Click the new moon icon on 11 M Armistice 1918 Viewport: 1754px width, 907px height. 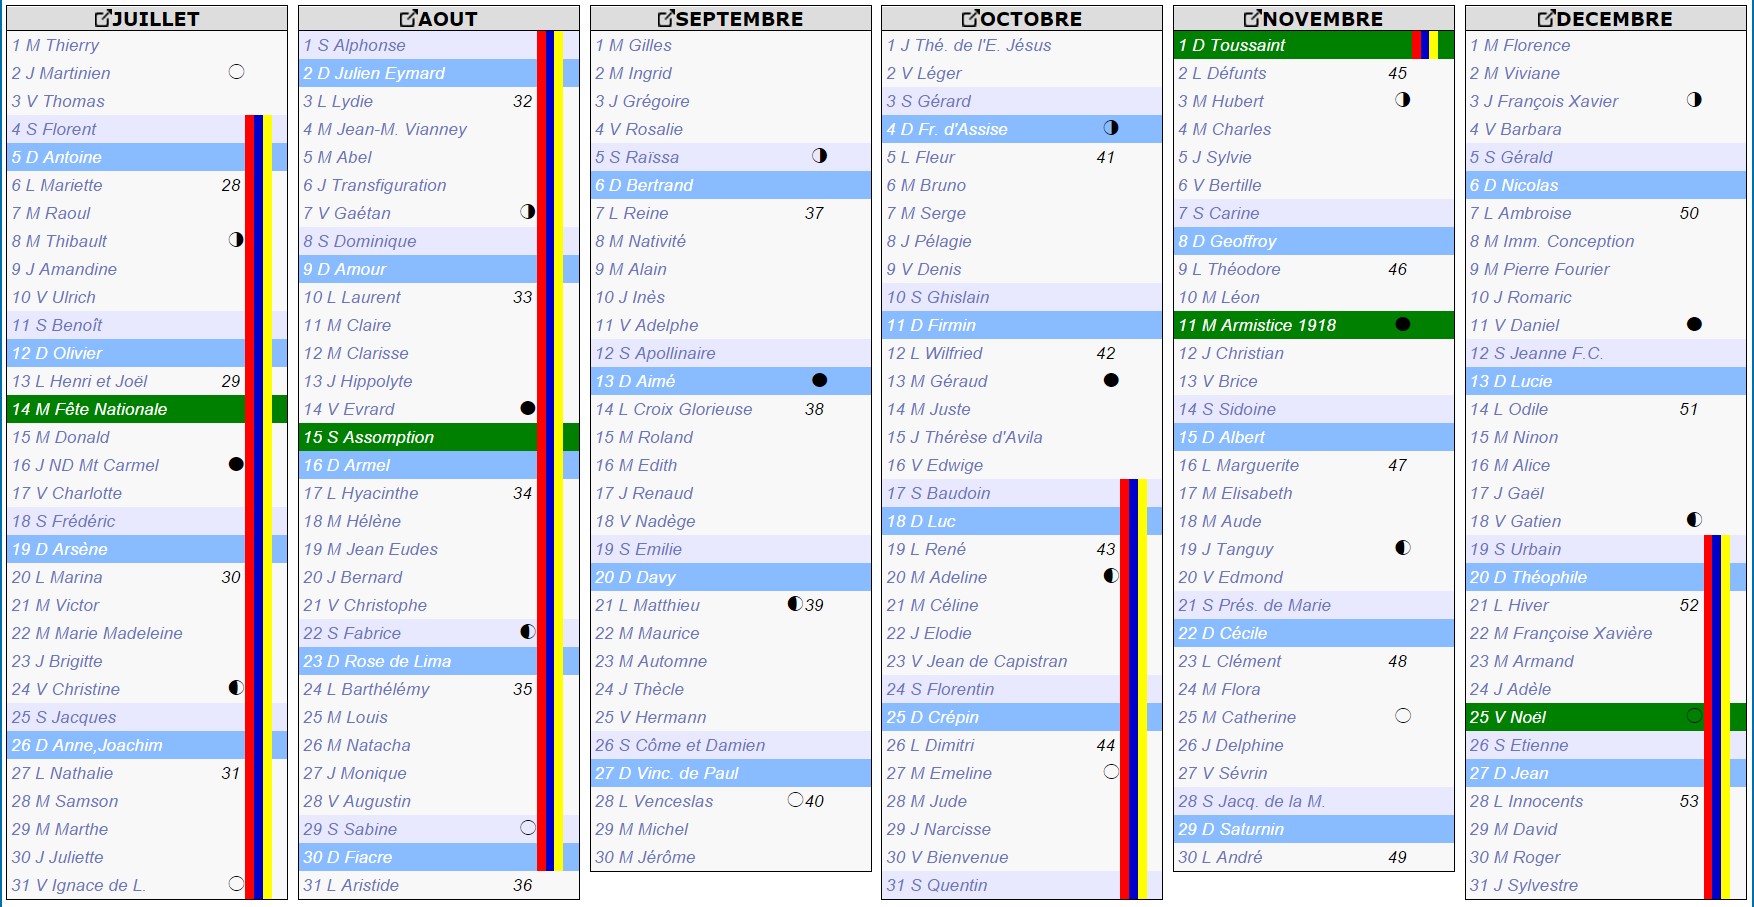tap(1403, 324)
